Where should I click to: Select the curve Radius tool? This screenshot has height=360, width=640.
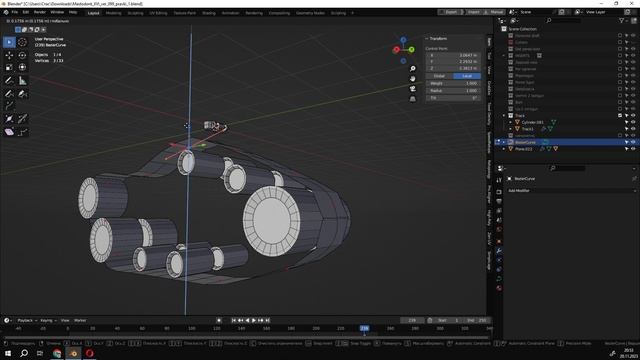pyautogui.click(x=9, y=119)
